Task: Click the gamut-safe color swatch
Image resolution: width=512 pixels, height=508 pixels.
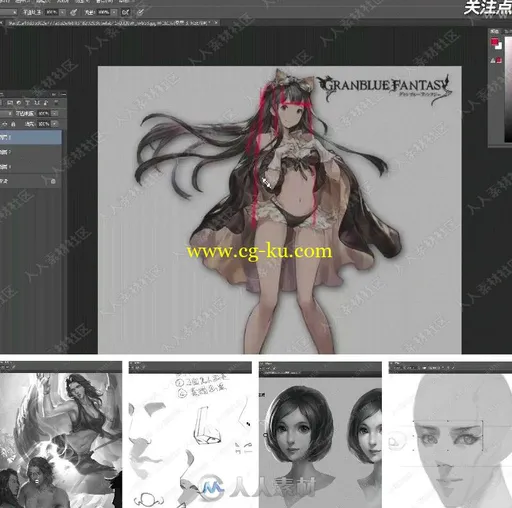Action: point(499,60)
